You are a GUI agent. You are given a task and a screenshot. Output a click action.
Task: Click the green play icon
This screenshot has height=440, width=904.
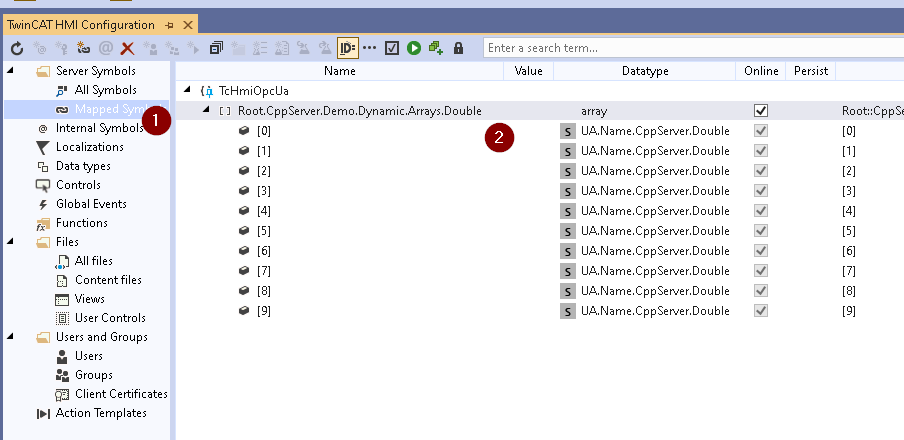[414, 48]
